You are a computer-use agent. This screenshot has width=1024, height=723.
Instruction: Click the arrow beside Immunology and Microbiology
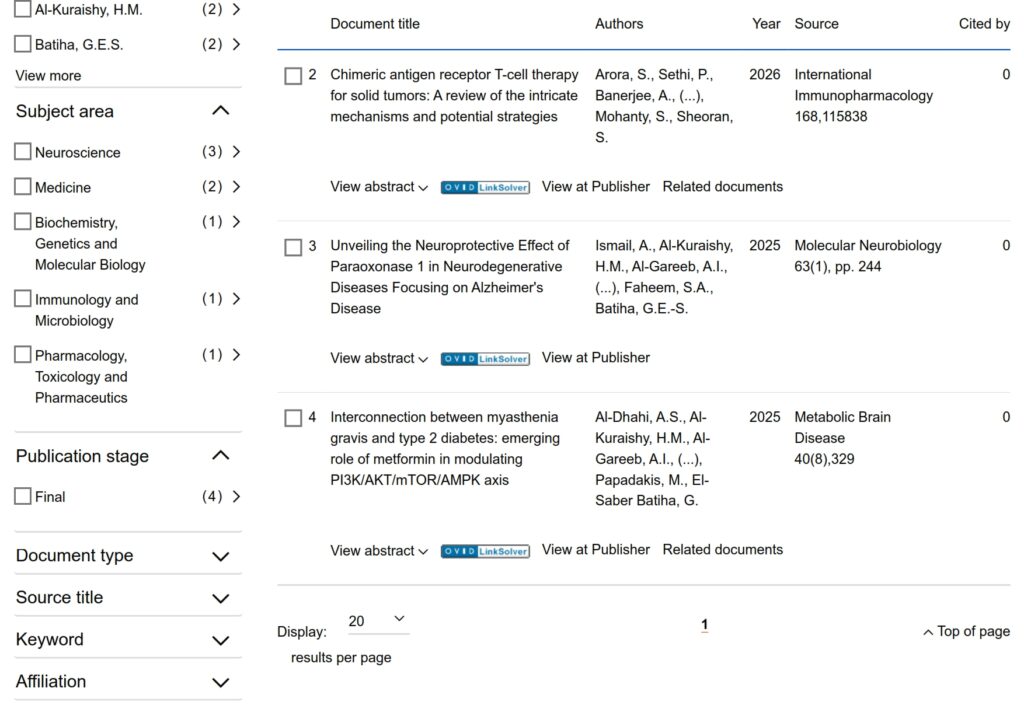click(x=236, y=299)
